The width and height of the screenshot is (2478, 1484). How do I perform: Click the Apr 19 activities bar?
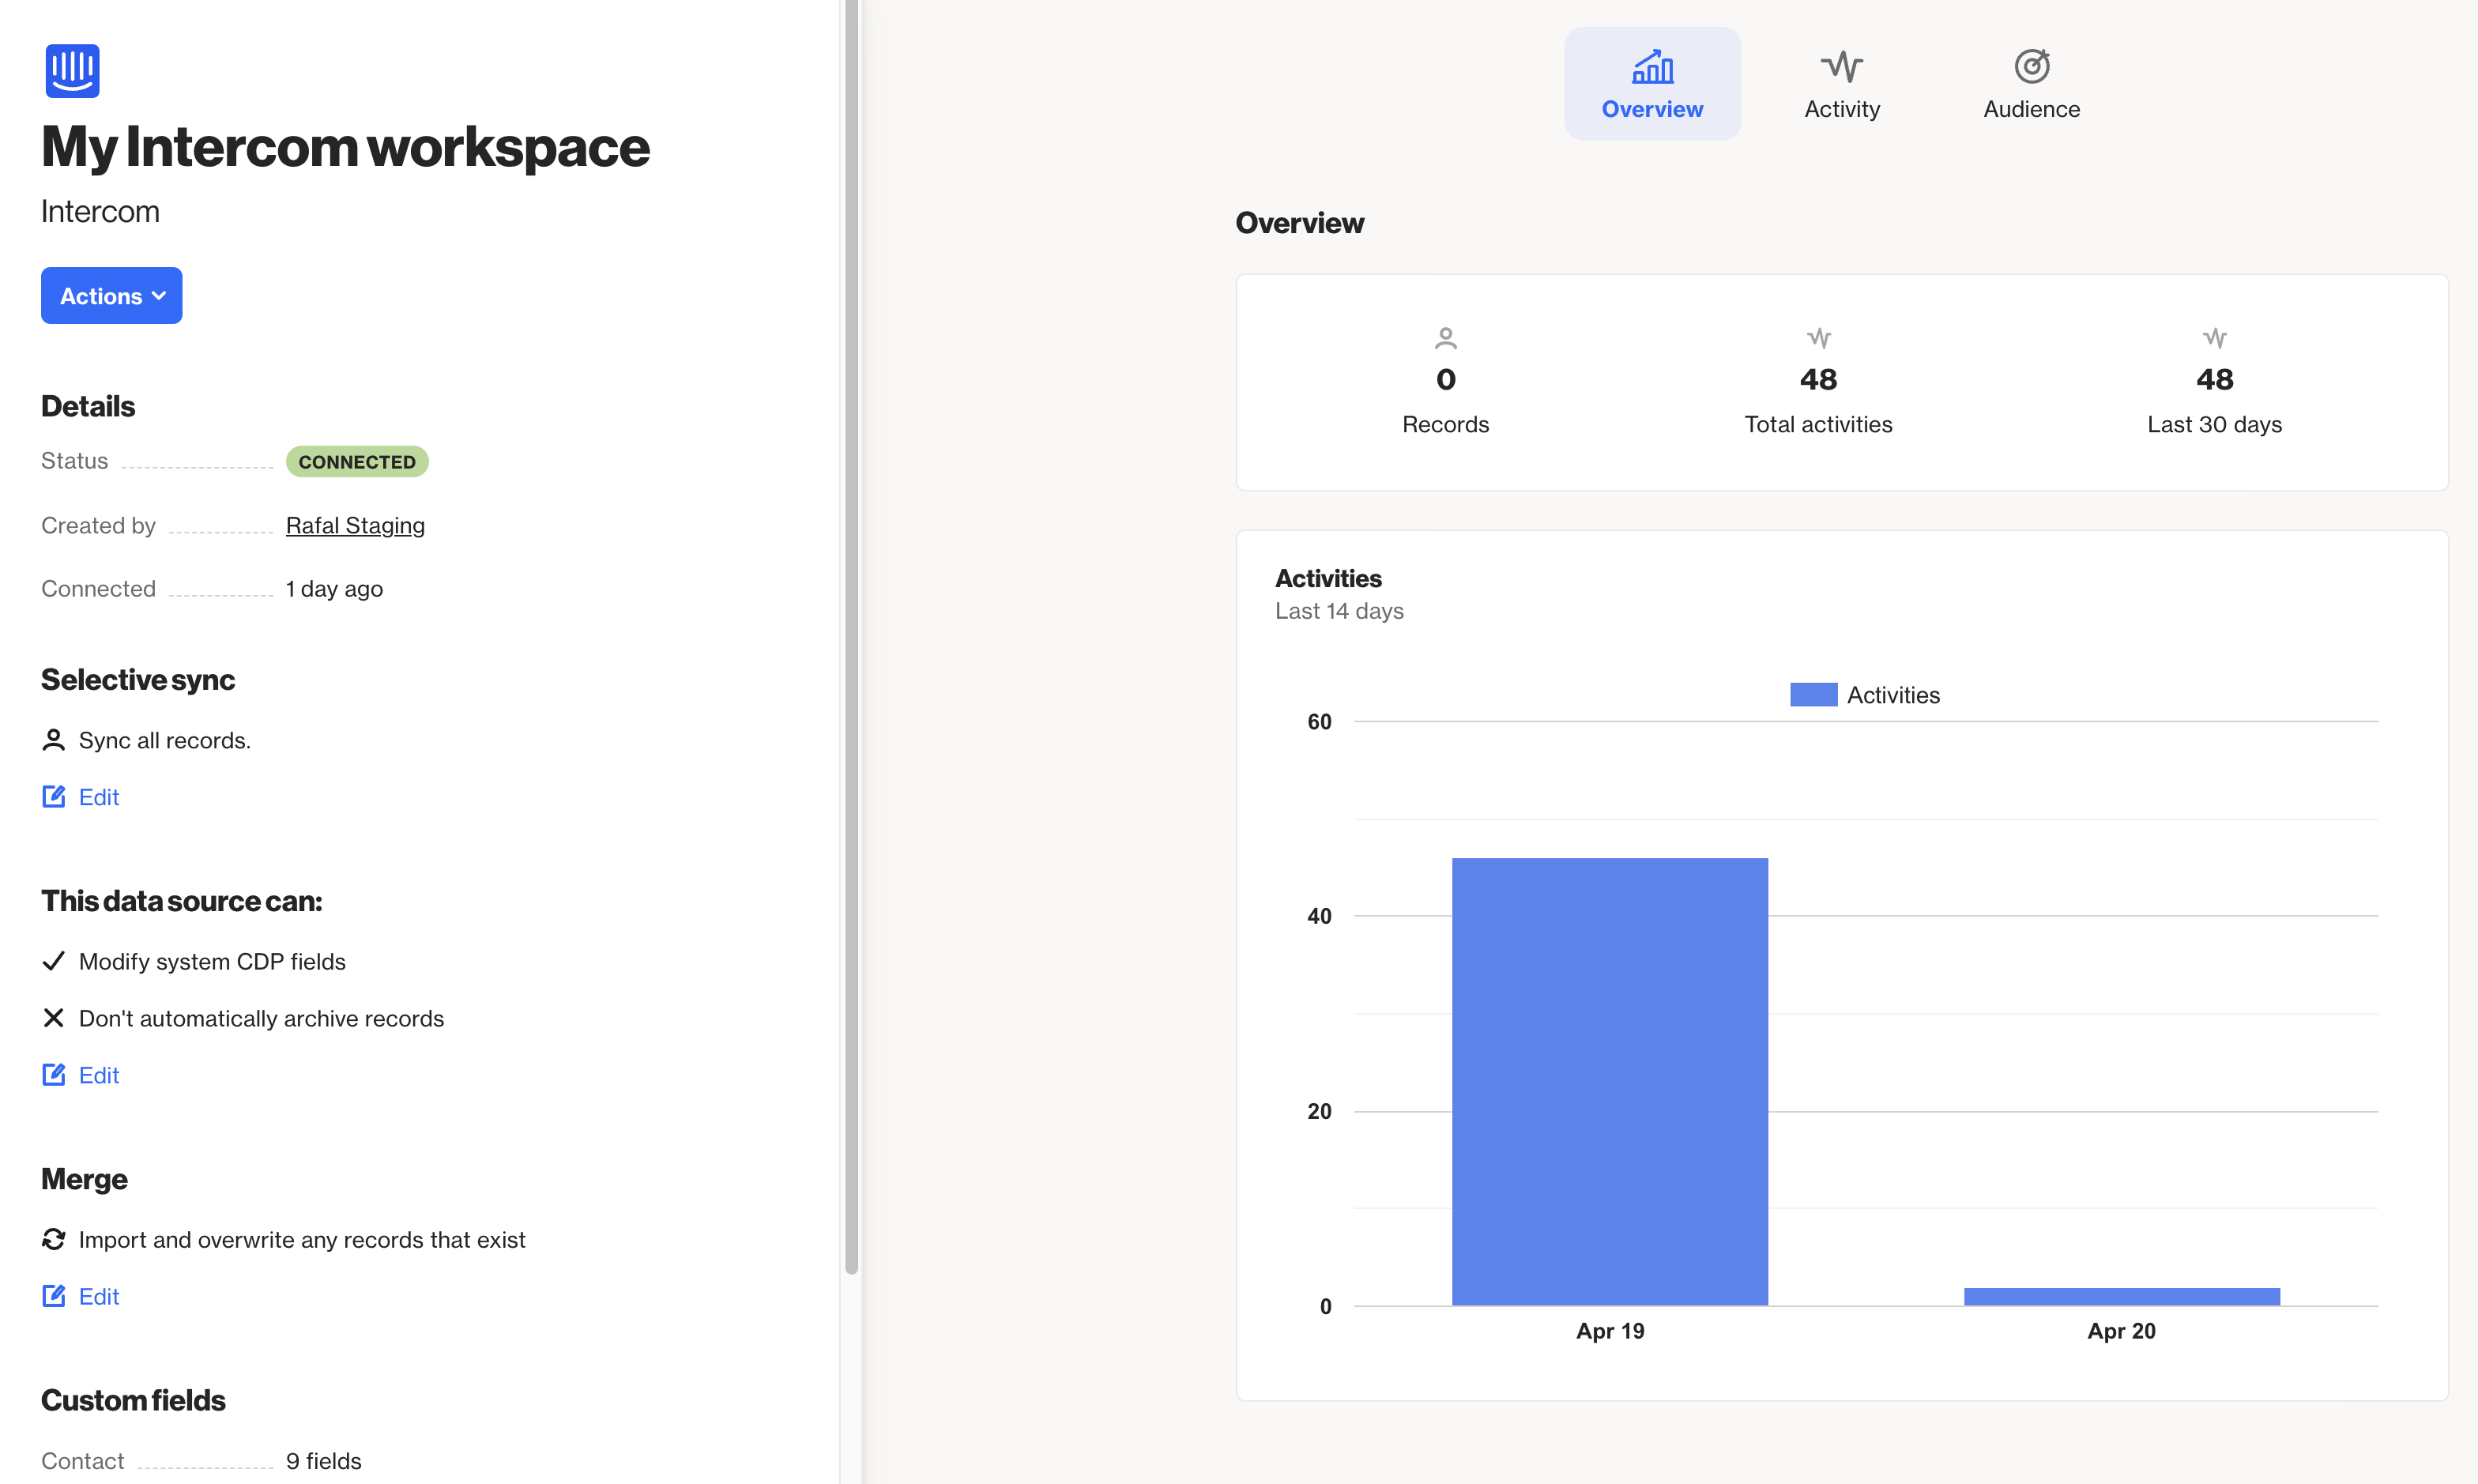click(x=1609, y=1081)
